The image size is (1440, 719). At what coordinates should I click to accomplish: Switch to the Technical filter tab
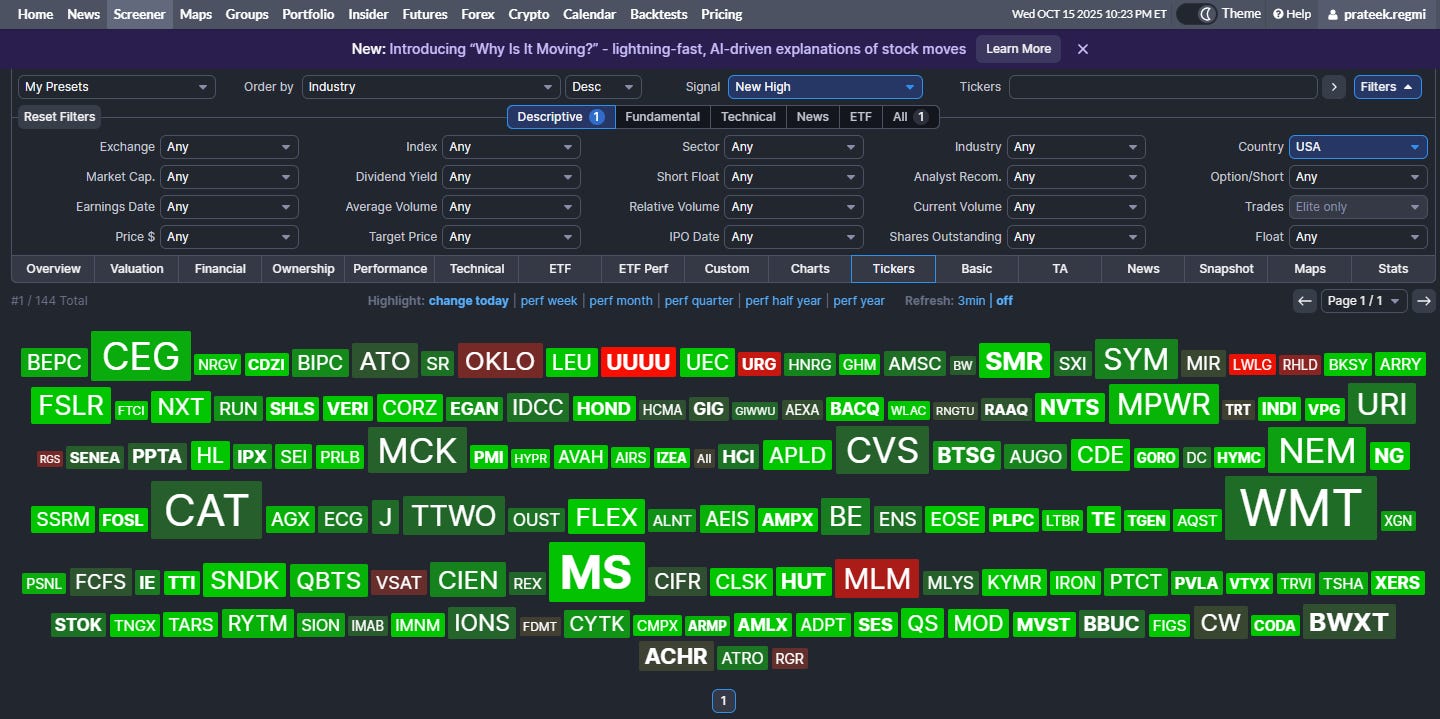pos(748,117)
